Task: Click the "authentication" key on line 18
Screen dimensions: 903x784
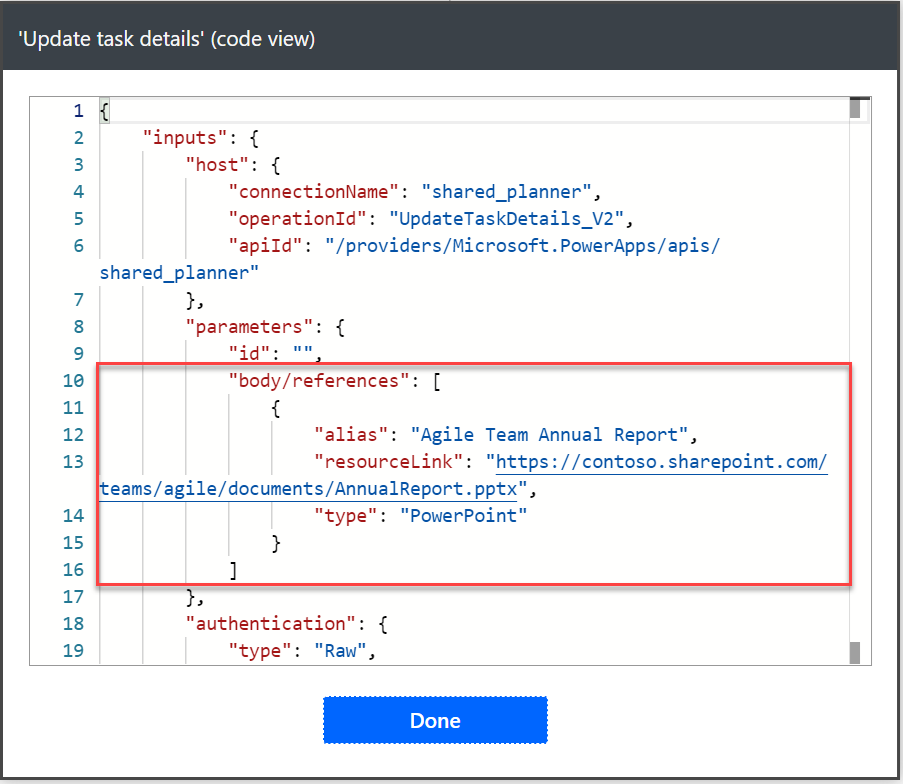Action: [x=271, y=624]
